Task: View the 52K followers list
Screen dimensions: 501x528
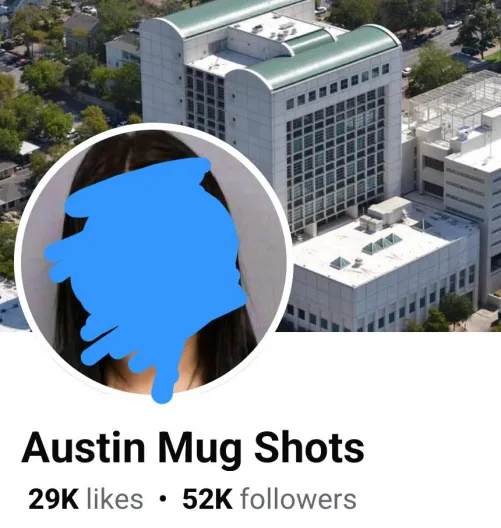Action: click(269, 499)
